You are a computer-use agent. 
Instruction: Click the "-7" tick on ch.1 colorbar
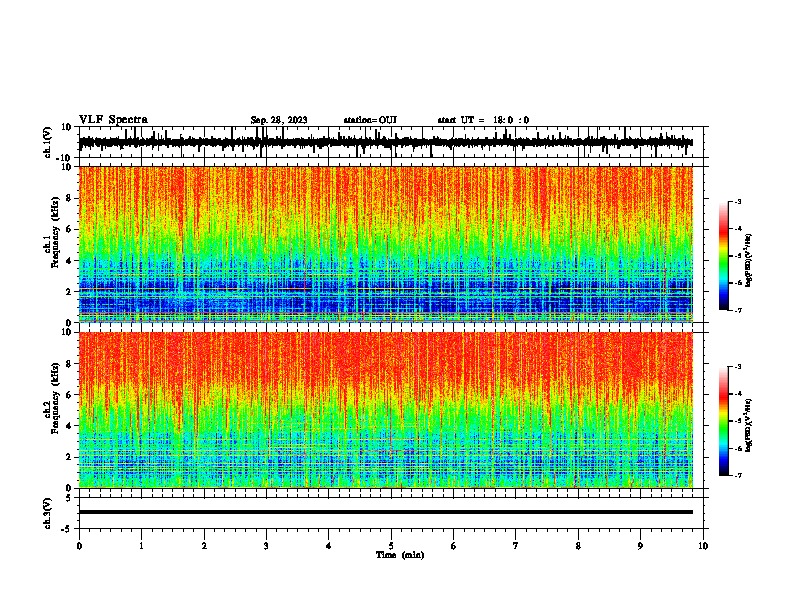coord(737,310)
